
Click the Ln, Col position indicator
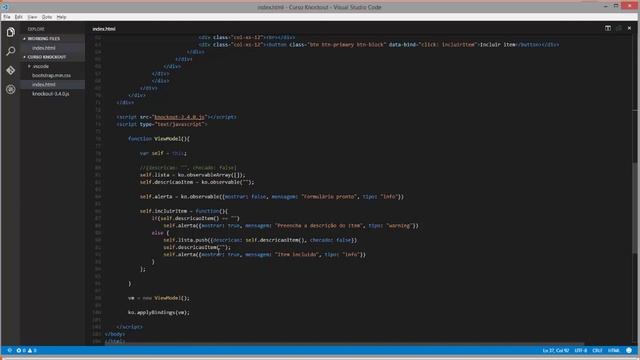556,350
